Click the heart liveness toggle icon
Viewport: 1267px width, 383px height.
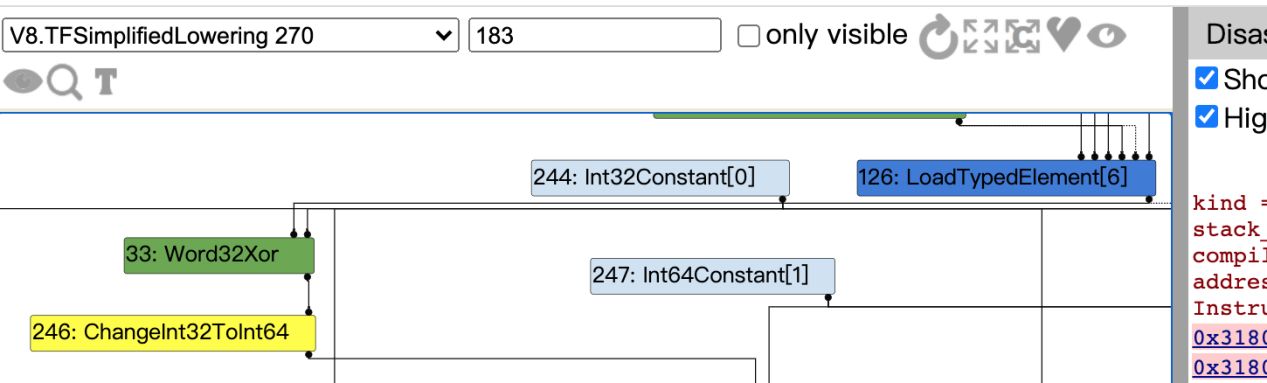[1064, 37]
